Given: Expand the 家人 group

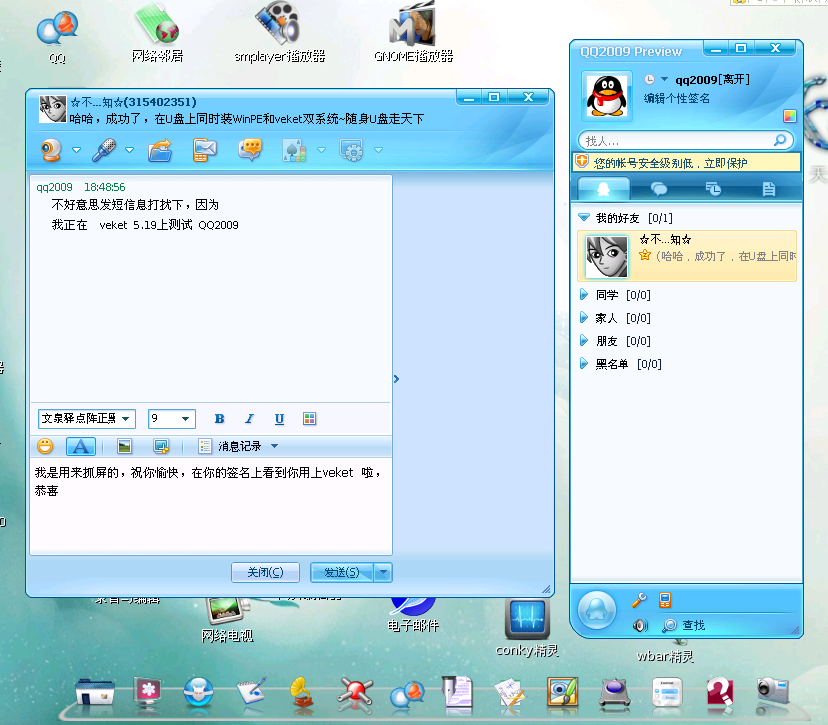Looking at the screenshot, I should tap(584, 318).
